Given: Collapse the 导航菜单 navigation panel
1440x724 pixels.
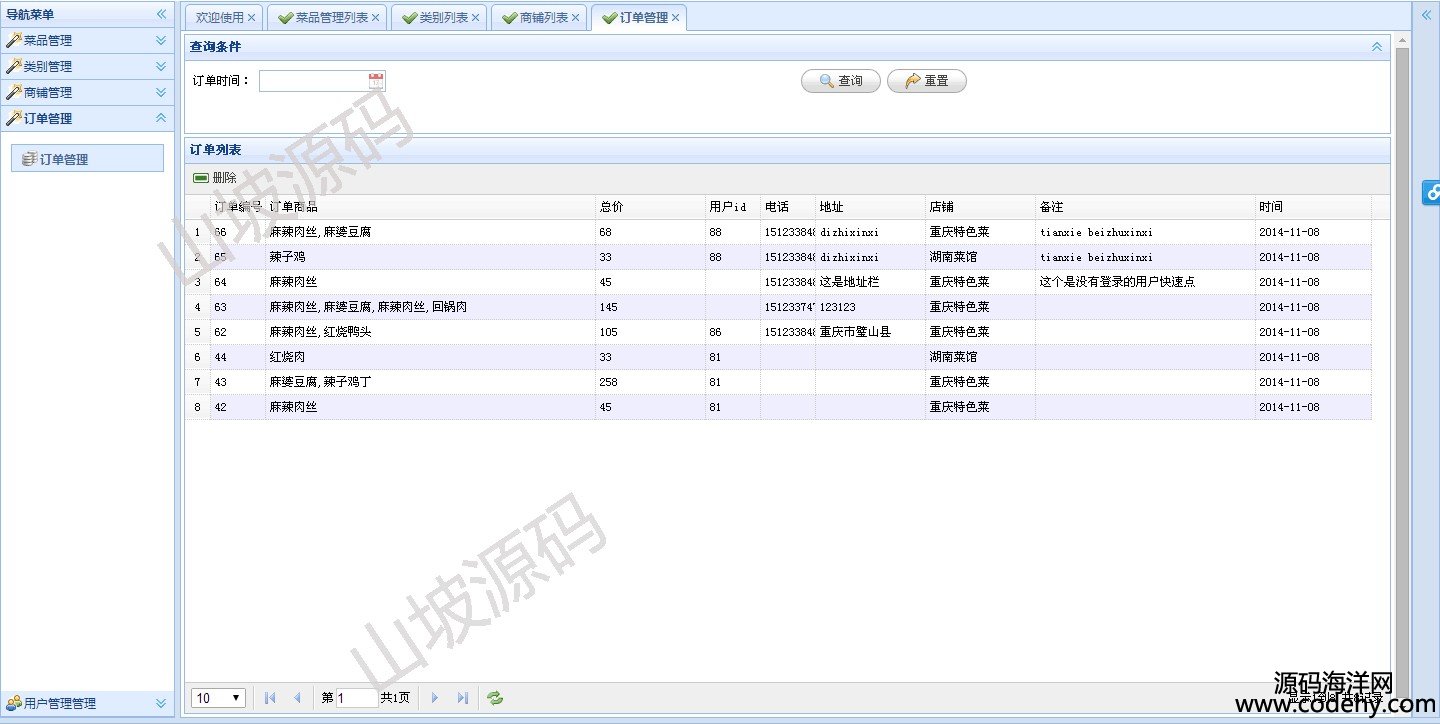Looking at the screenshot, I should (x=161, y=14).
